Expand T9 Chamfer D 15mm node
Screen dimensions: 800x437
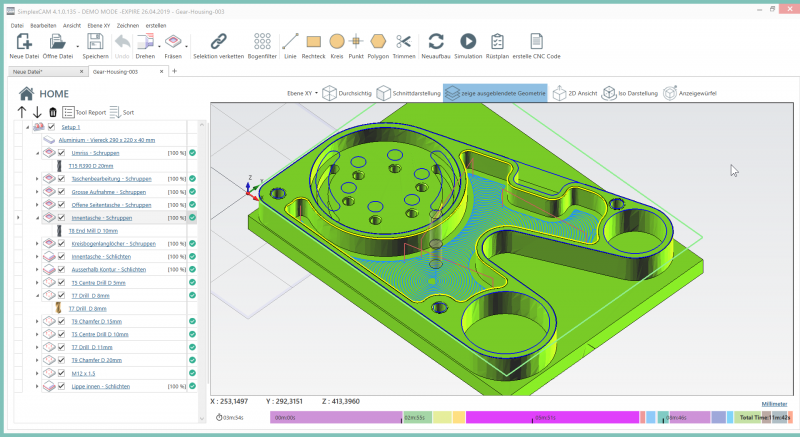coord(37,321)
